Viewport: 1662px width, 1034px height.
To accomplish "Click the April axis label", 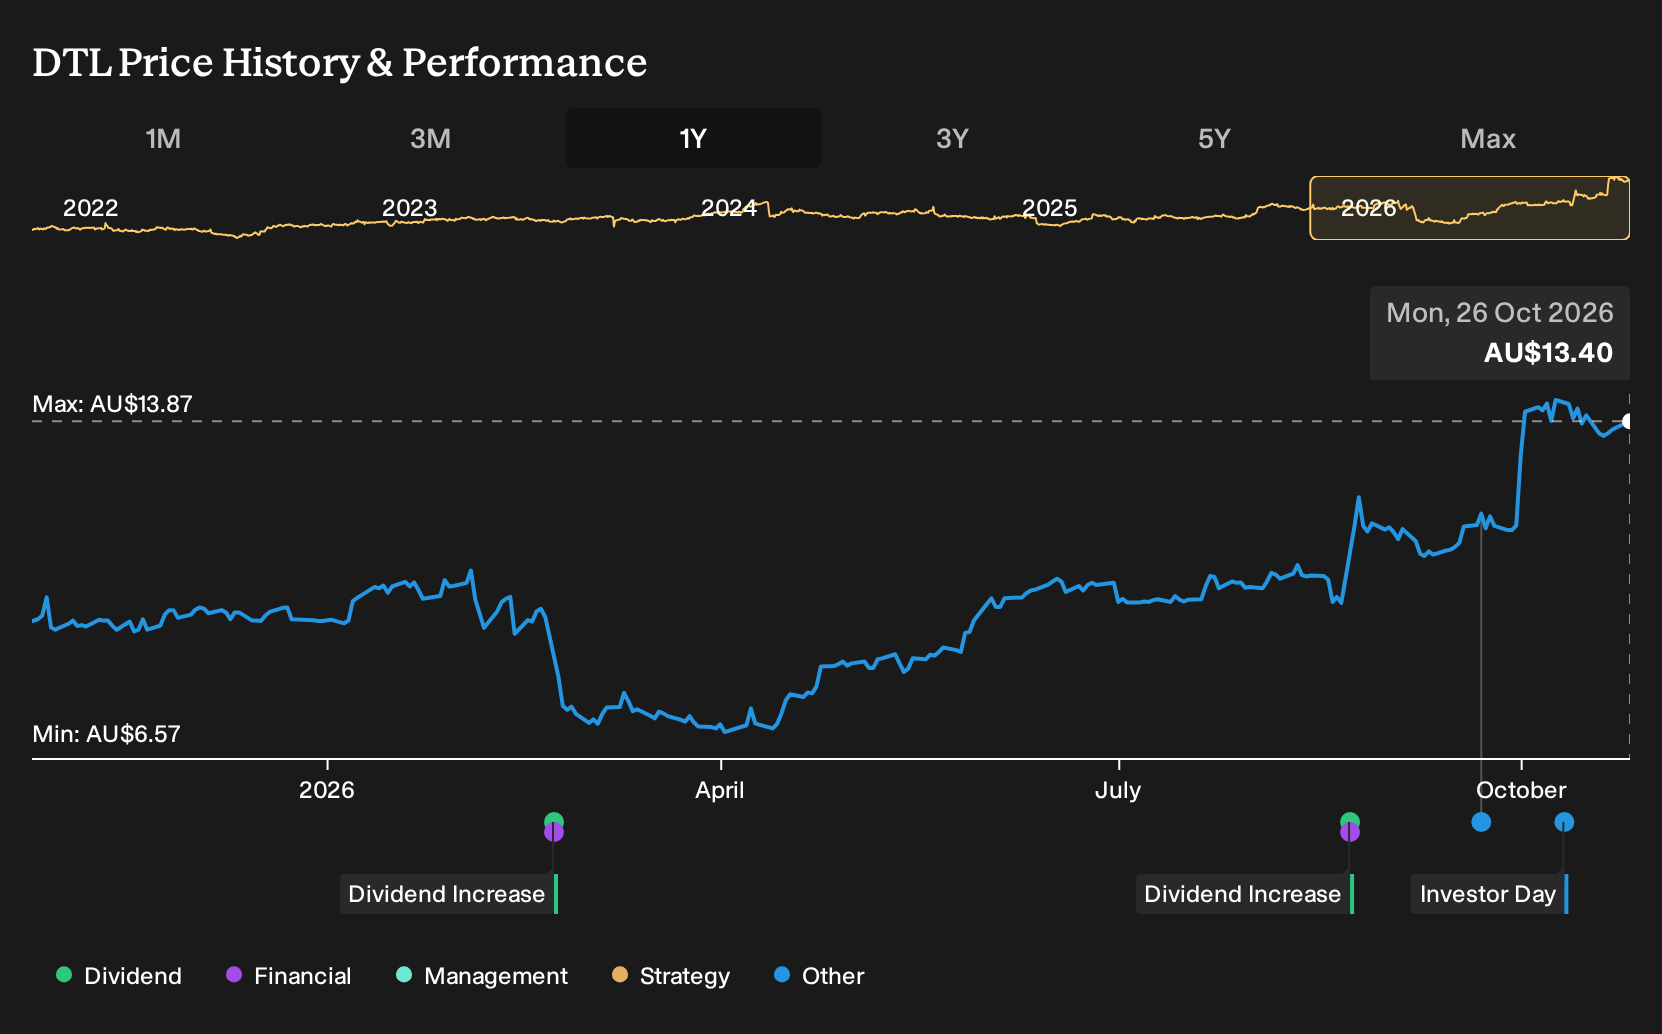I will pos(720,790).
